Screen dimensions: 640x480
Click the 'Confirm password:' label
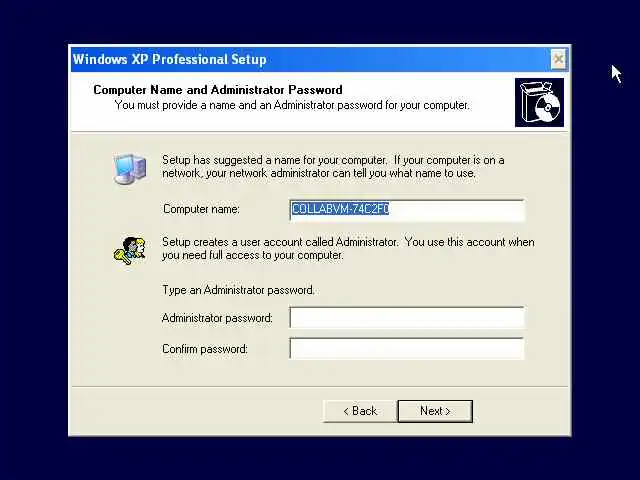(x=205, y=349)
